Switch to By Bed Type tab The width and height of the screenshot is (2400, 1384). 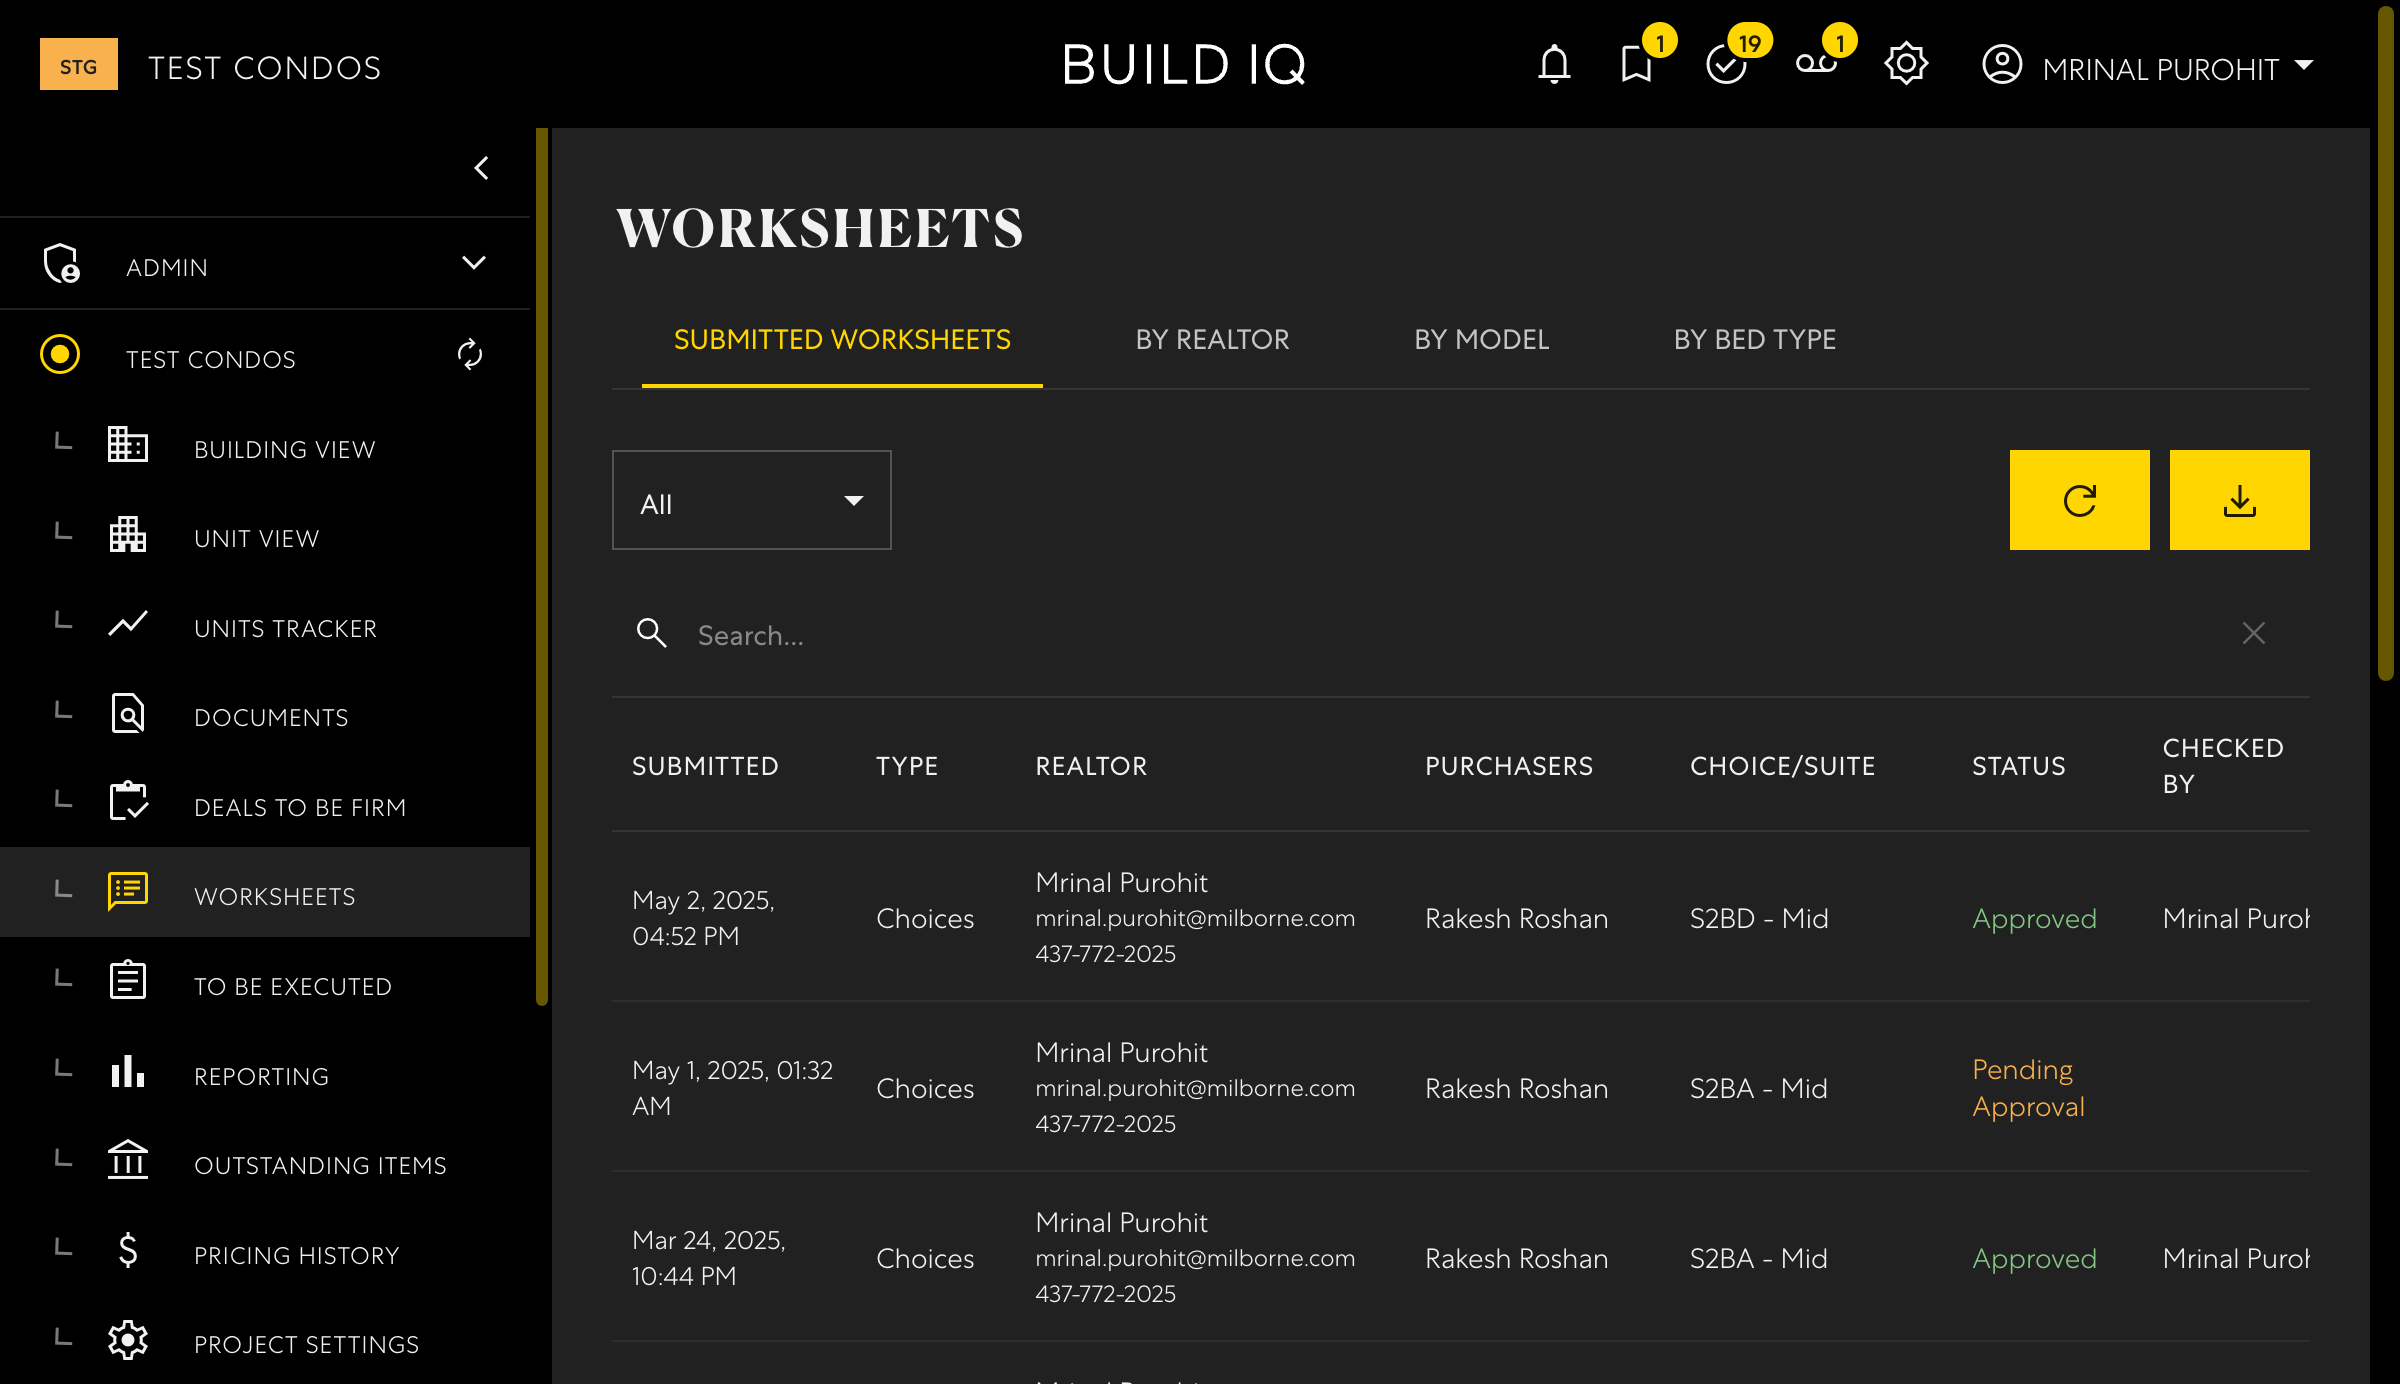1755,339
